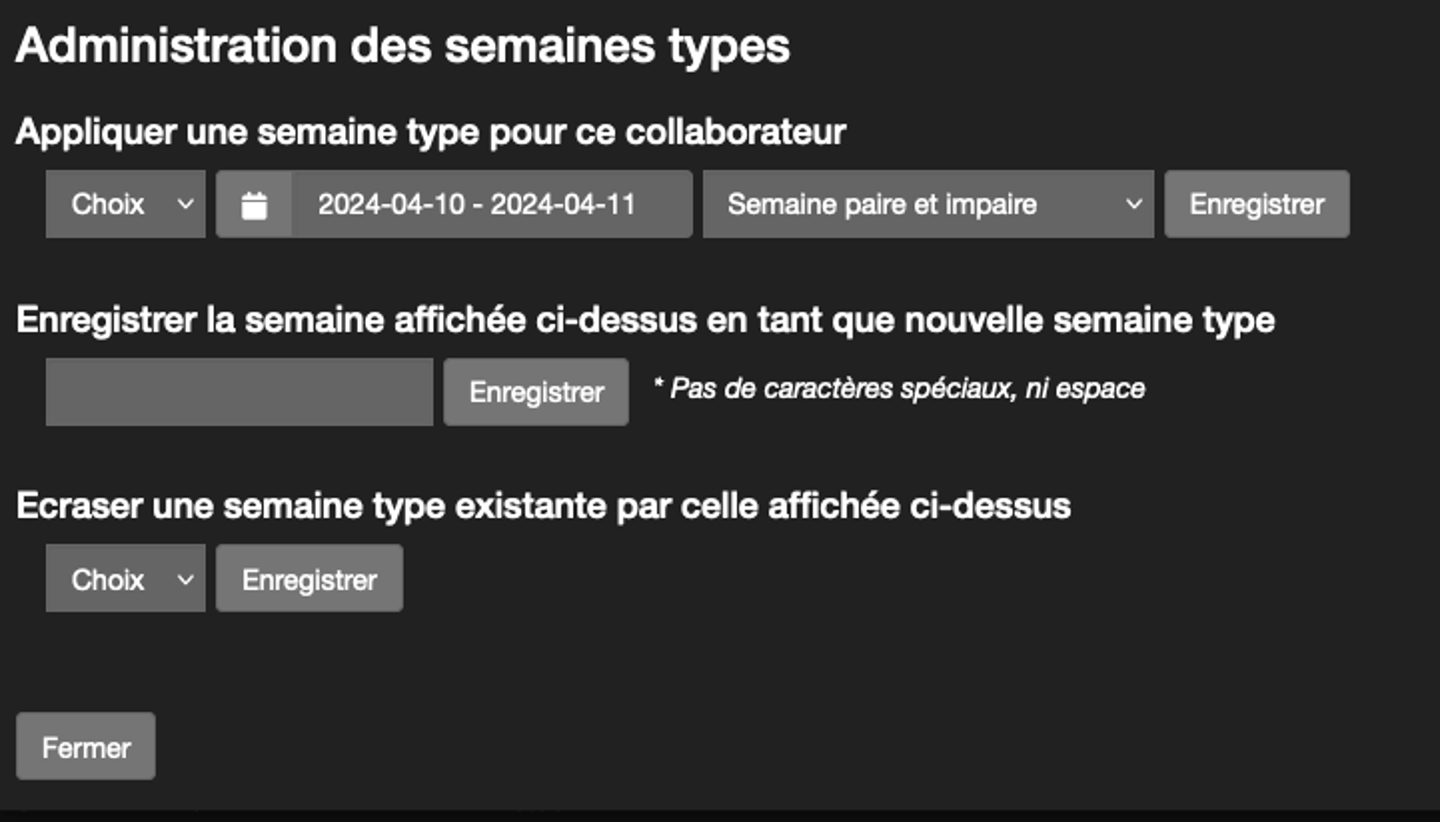
Task: Click the Administration des semaines types title
Action: click(x=403, y=48)
